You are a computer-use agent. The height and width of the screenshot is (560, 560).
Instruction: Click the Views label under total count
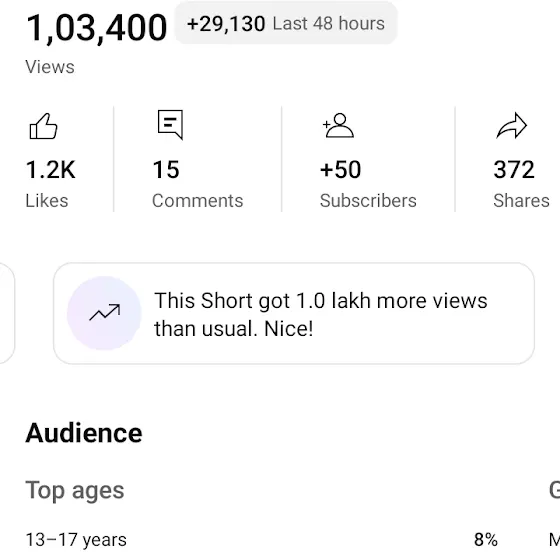(50, 67)
